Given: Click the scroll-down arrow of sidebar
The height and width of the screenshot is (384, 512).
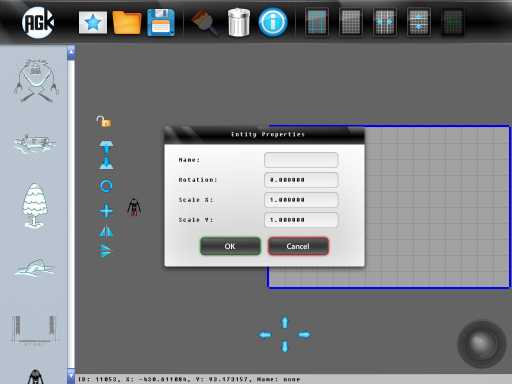Looking at the screenshot, I should [x=71, y=375].
